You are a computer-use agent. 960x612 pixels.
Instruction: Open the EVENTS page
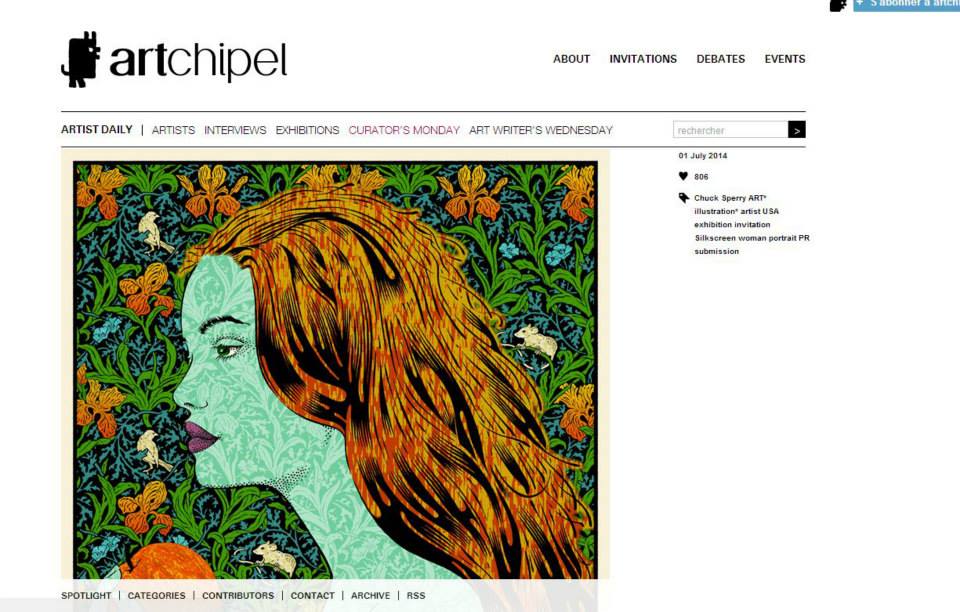(785, 59)
